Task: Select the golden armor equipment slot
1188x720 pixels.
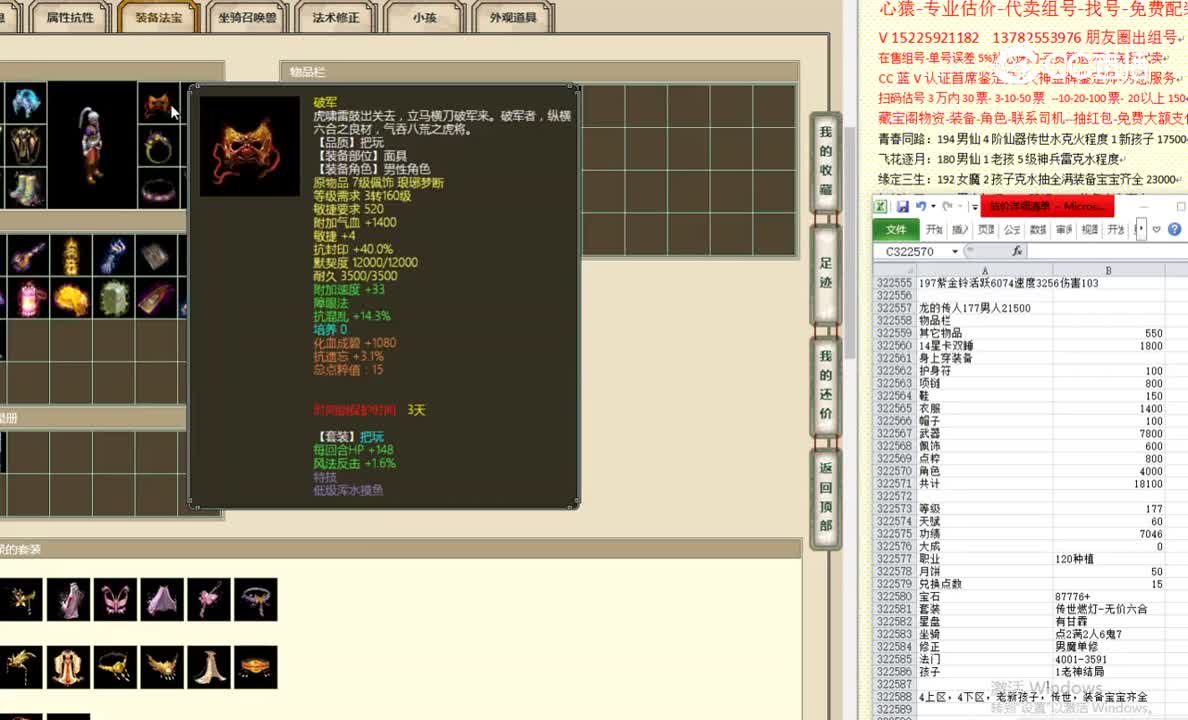Action: pyautogui.click(x=25, y=146)
